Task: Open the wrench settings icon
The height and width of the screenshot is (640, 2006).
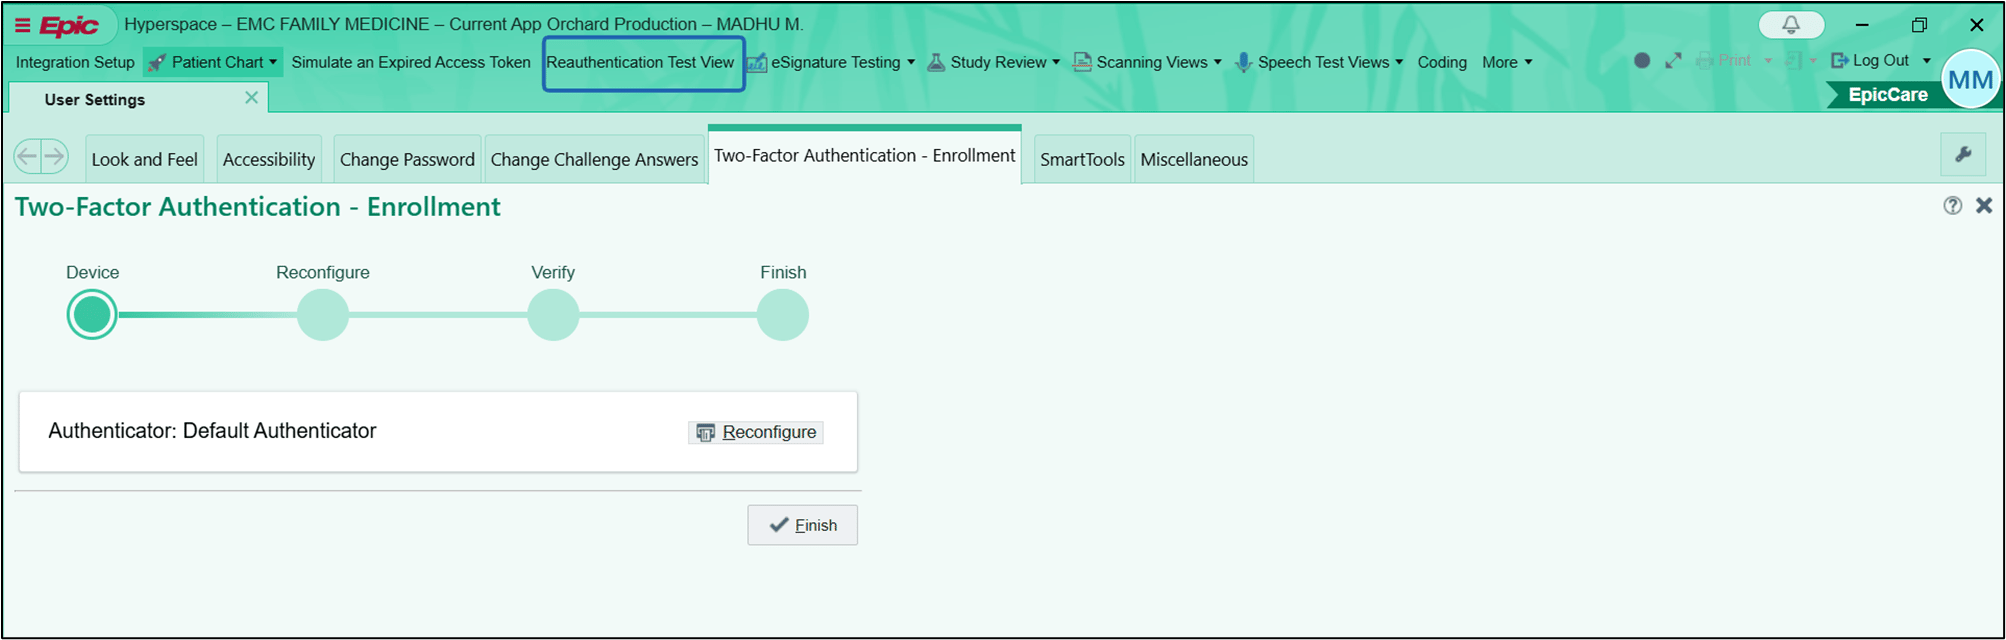Action: pos(1963,155)
